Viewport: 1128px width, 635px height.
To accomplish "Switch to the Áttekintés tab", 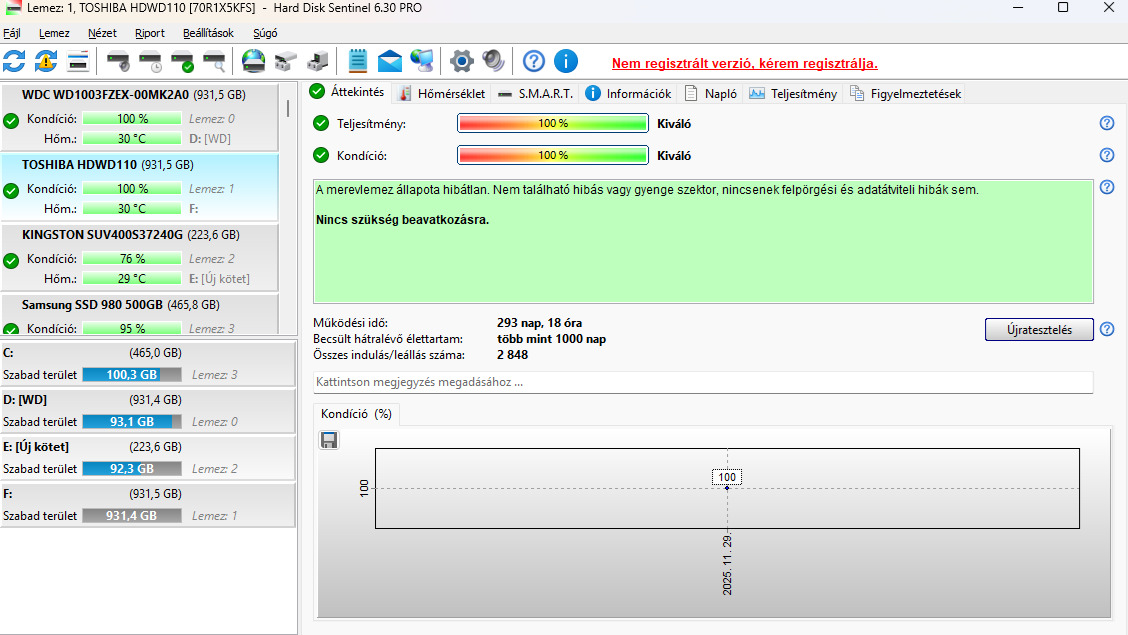I will (x=348, y=92).
